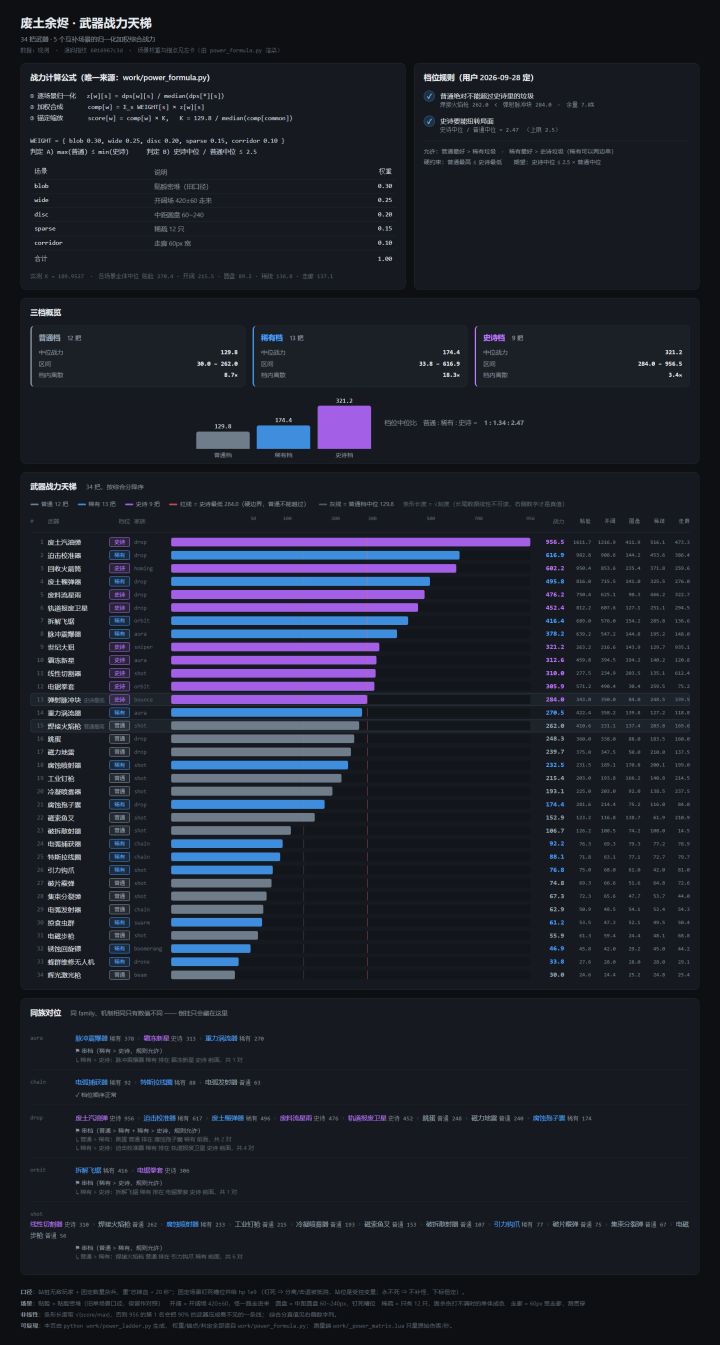Click the 958.5 score on the first row
The height and width of the screenshot is (1345, 720).
pos(555,541)
